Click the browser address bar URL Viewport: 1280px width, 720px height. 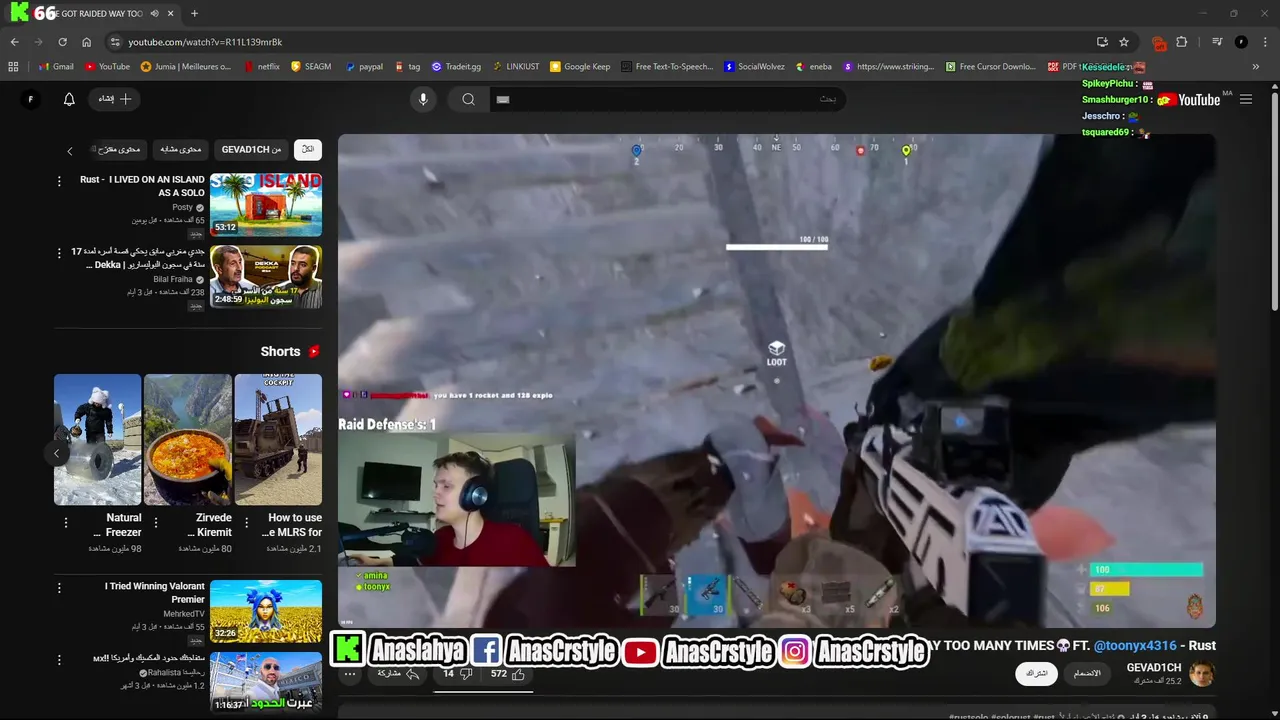click(205, 42)
